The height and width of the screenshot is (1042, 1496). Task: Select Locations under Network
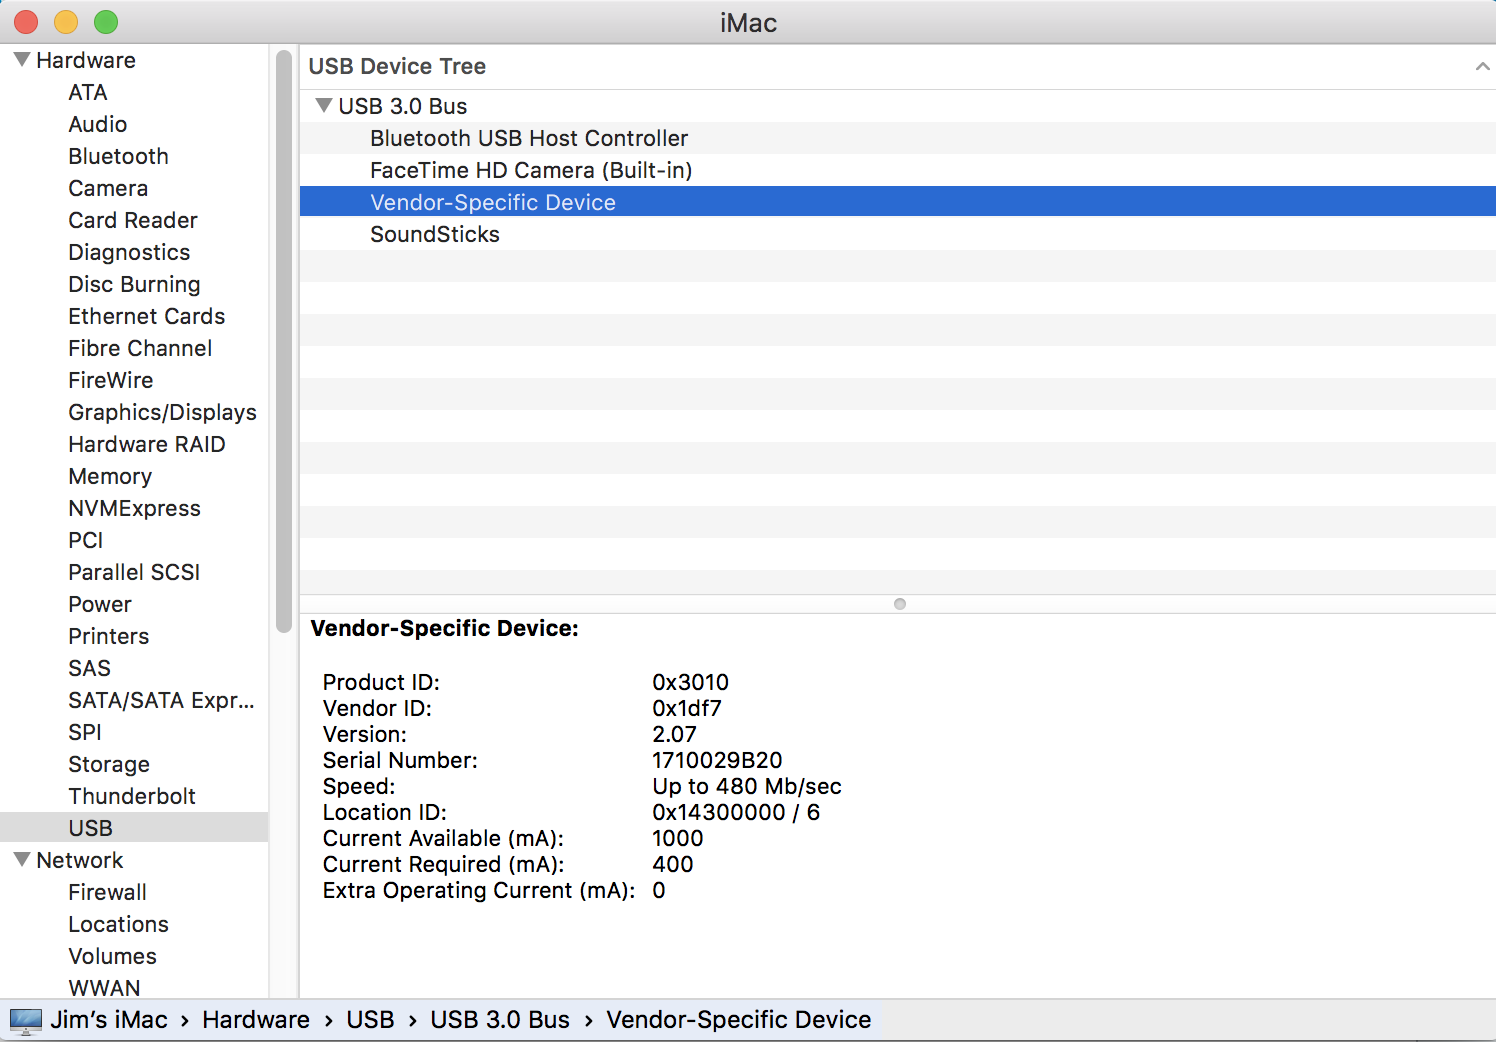(118, 924)
